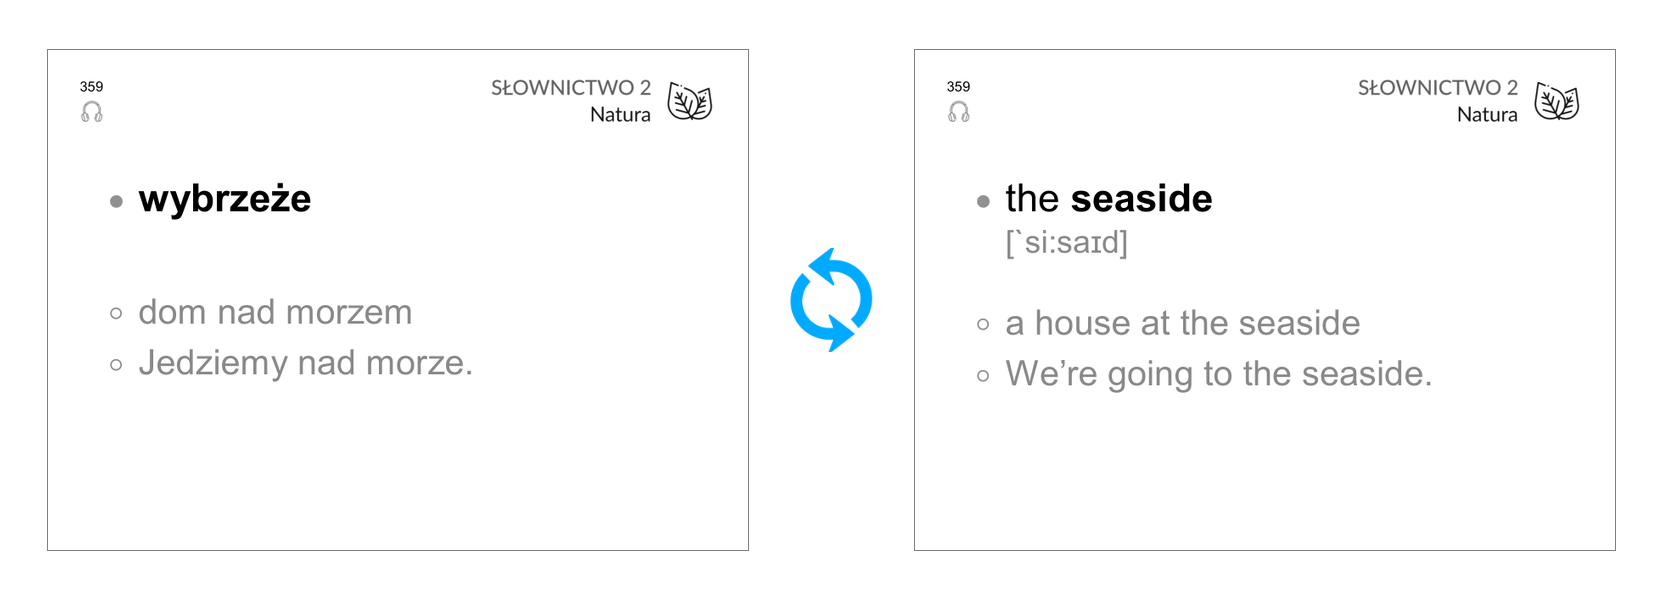Click 'SŁOWNICTWO 2' heading on right card
Viewport: 1663px width, 600px height.
1438,88
